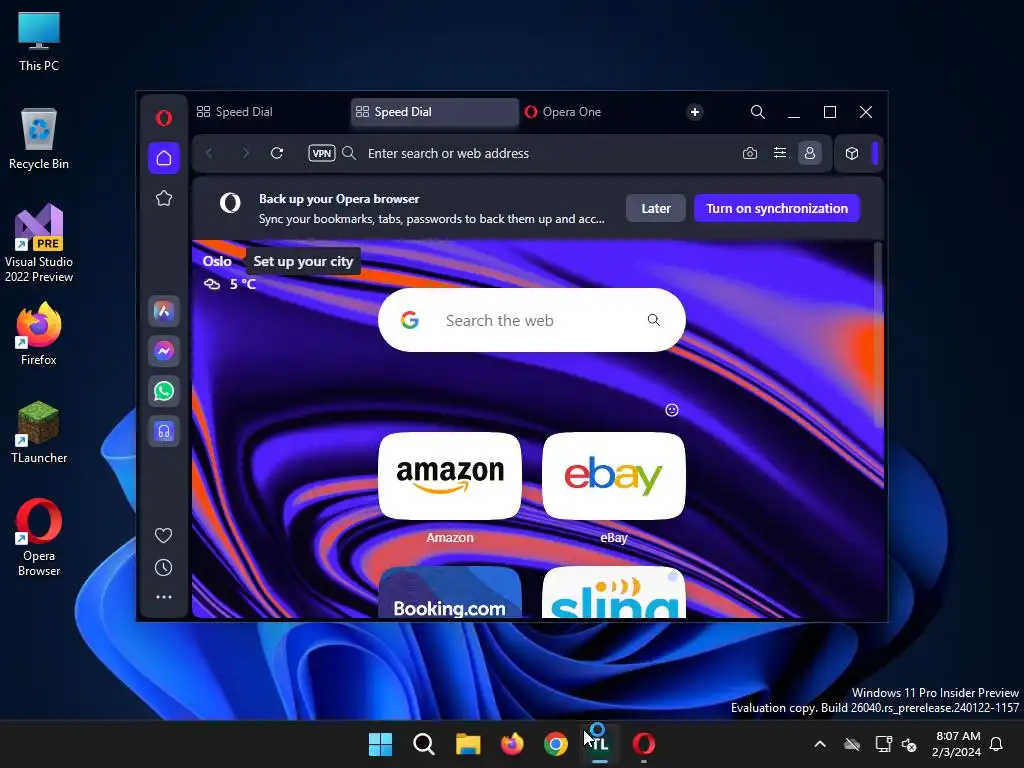This screenshot has width=1024, height=768.
Task: Click Set up your city tooltip
Action: (303, 261)
